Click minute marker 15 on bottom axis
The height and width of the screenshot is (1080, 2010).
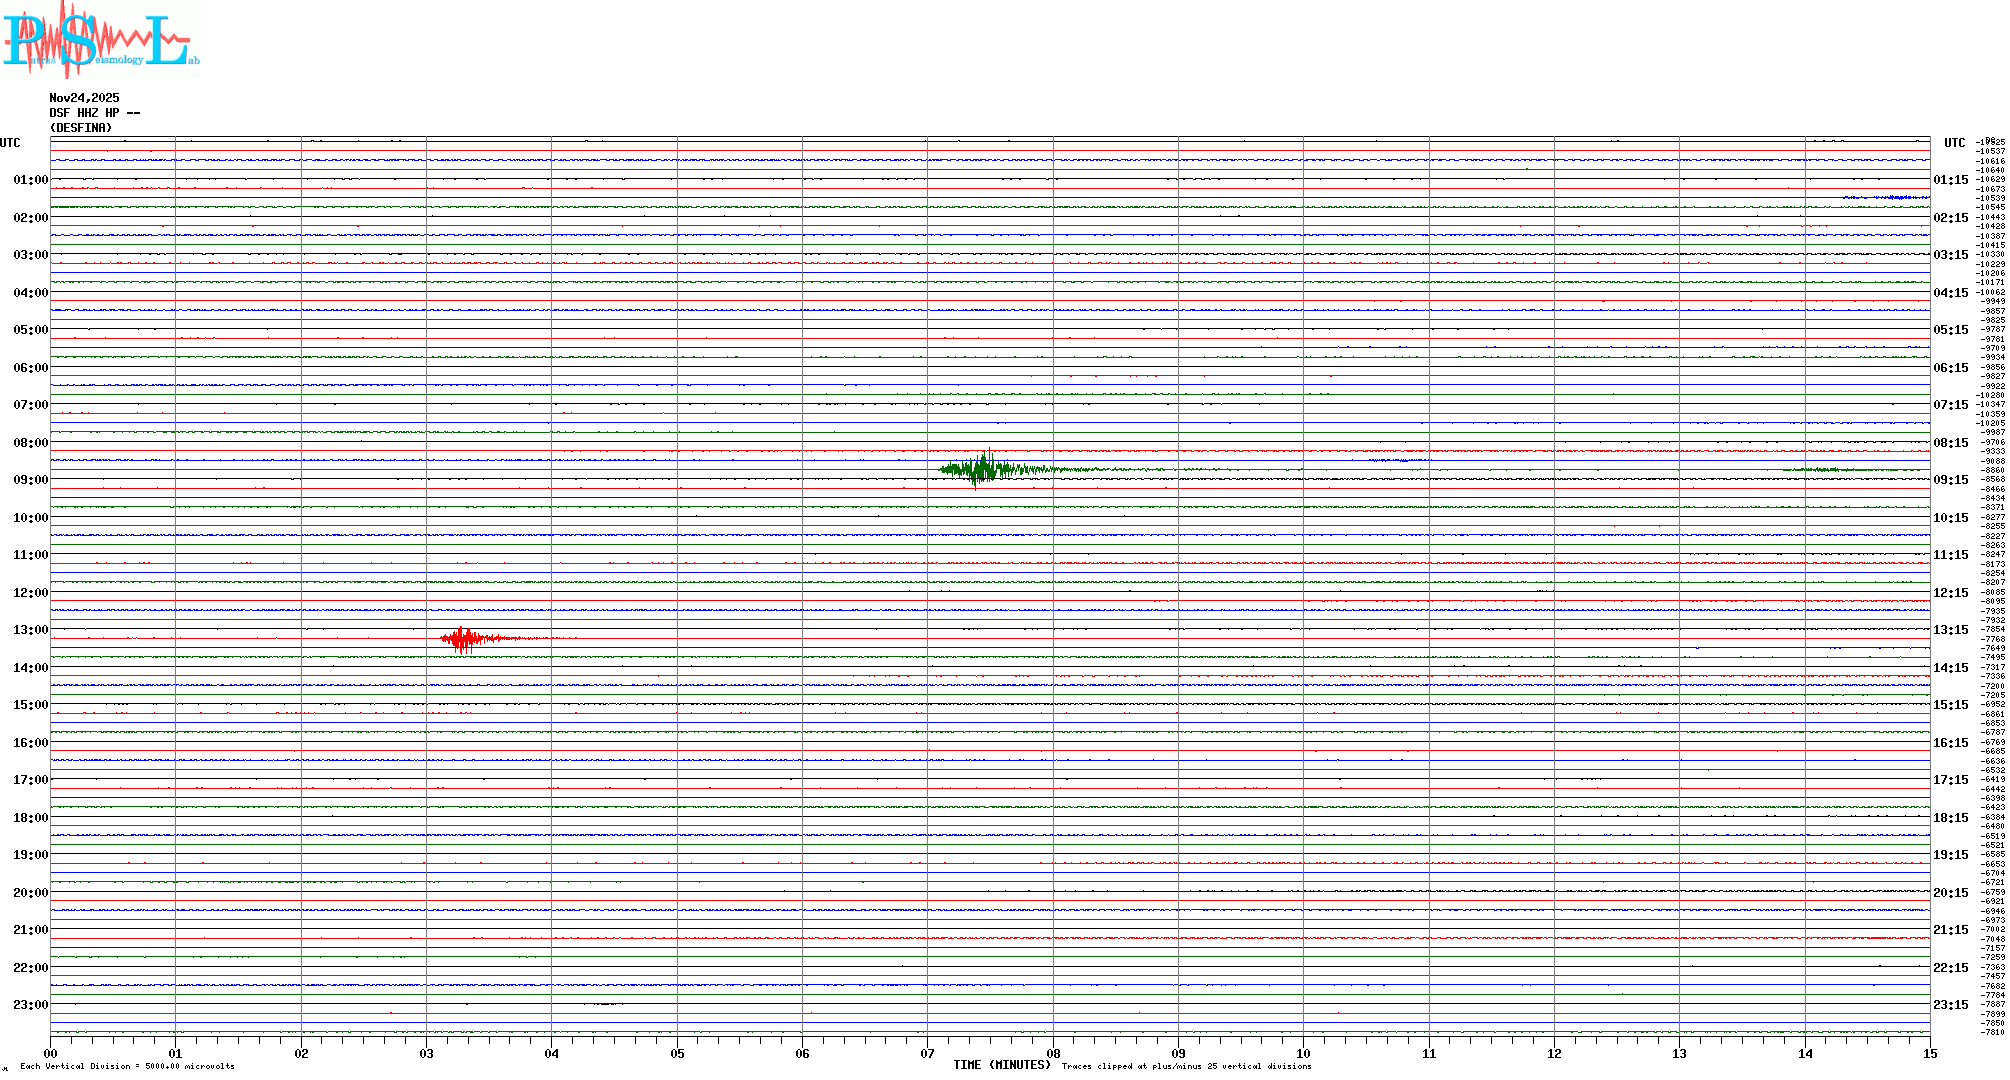tap(1929, 1053)
